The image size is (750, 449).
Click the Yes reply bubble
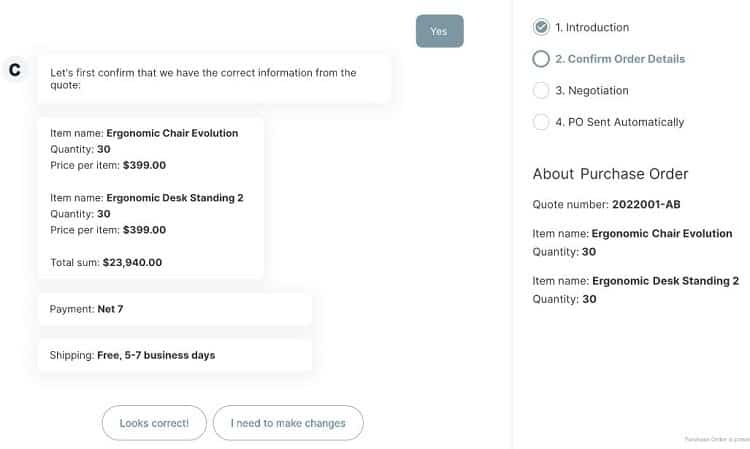coord(440,31)
